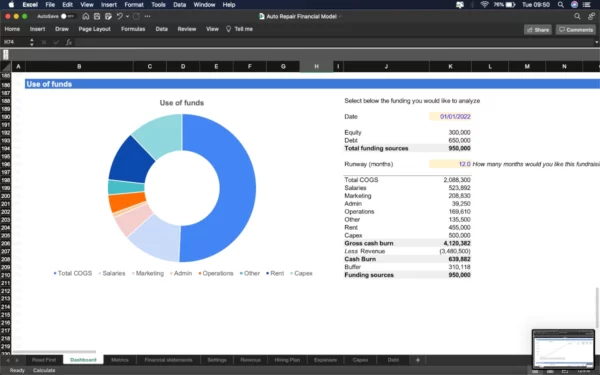Click the Date input cell 01/01/2022
600x375 pixels.
[450, 117]
